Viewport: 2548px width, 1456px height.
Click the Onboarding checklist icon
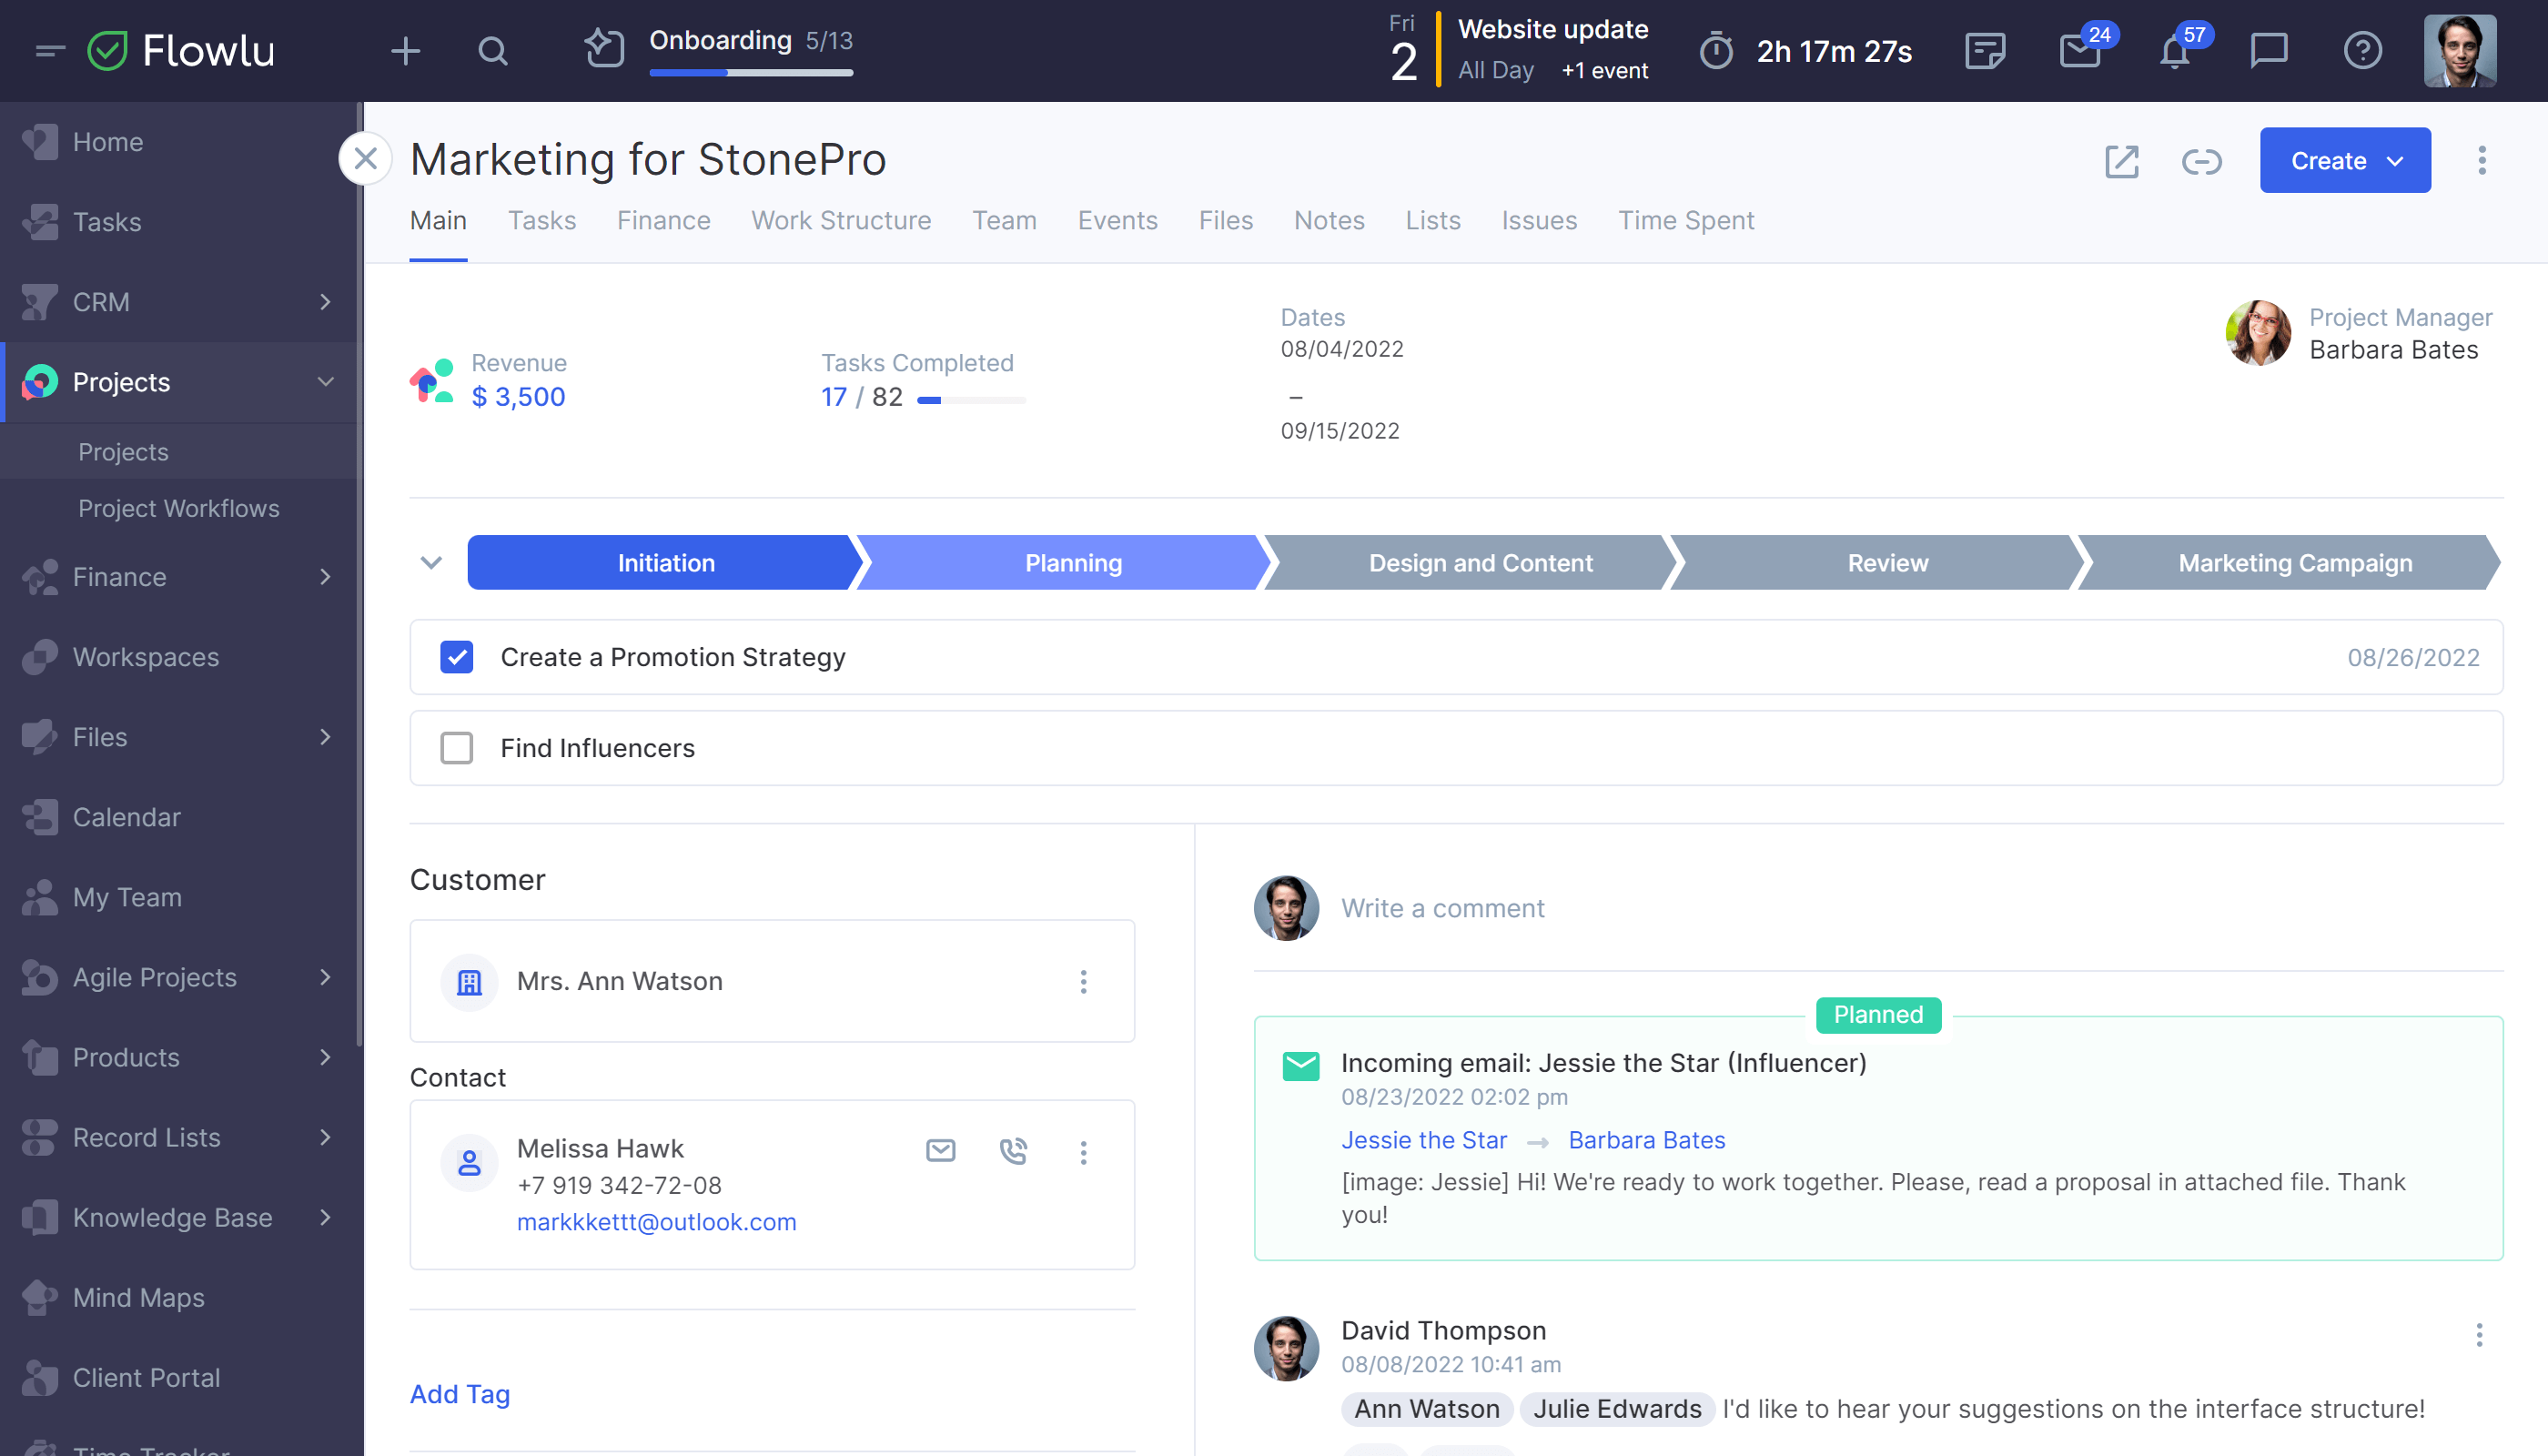point(604,49)
